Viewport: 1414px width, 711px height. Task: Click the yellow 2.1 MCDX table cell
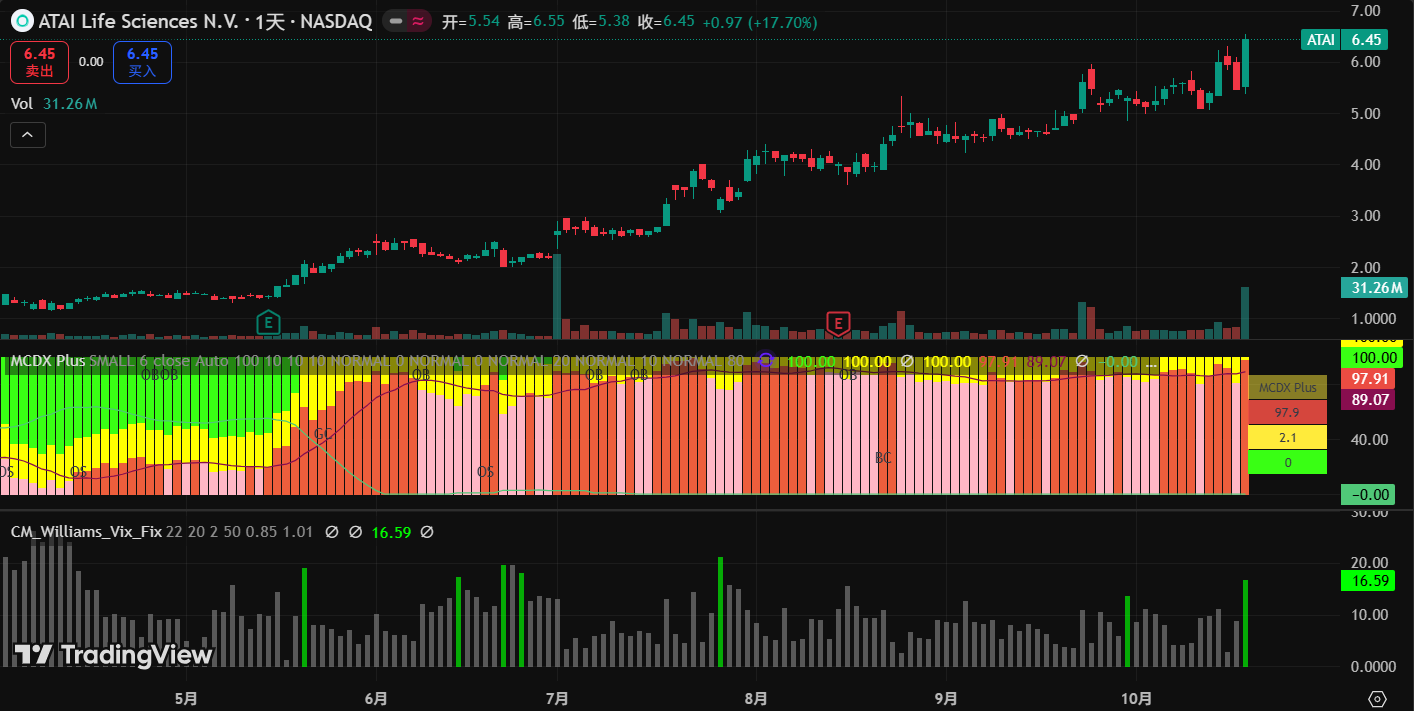[x=1287, y=437]
